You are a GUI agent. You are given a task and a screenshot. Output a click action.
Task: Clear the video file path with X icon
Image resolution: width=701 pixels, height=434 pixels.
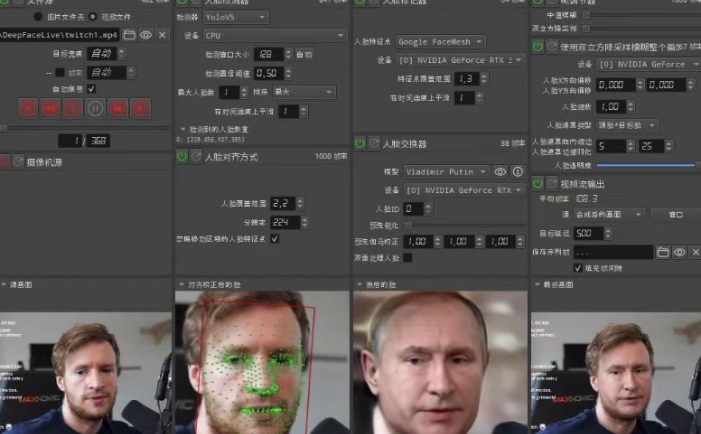click(160, 34)
